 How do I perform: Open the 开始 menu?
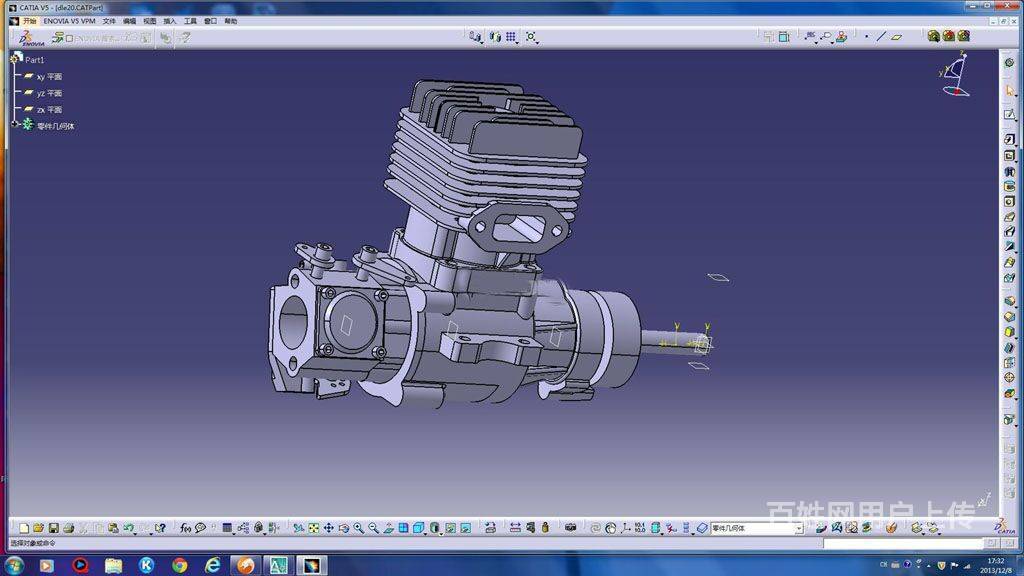click(x=29, y=21)
